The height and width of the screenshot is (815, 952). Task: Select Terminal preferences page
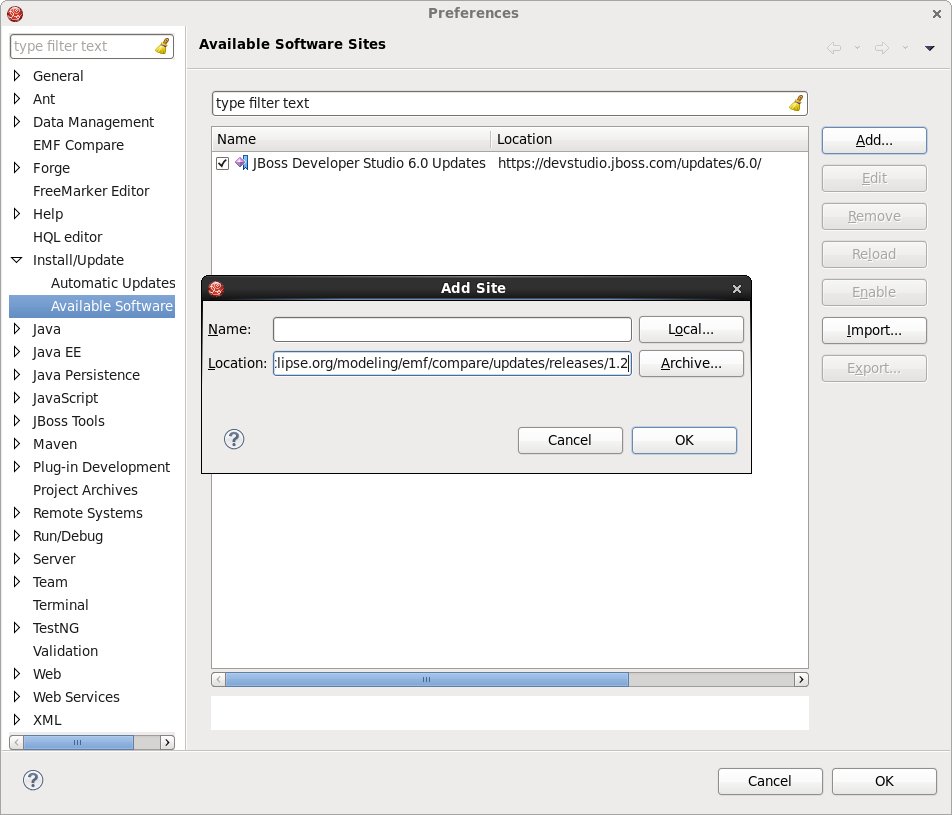(61, 605)
